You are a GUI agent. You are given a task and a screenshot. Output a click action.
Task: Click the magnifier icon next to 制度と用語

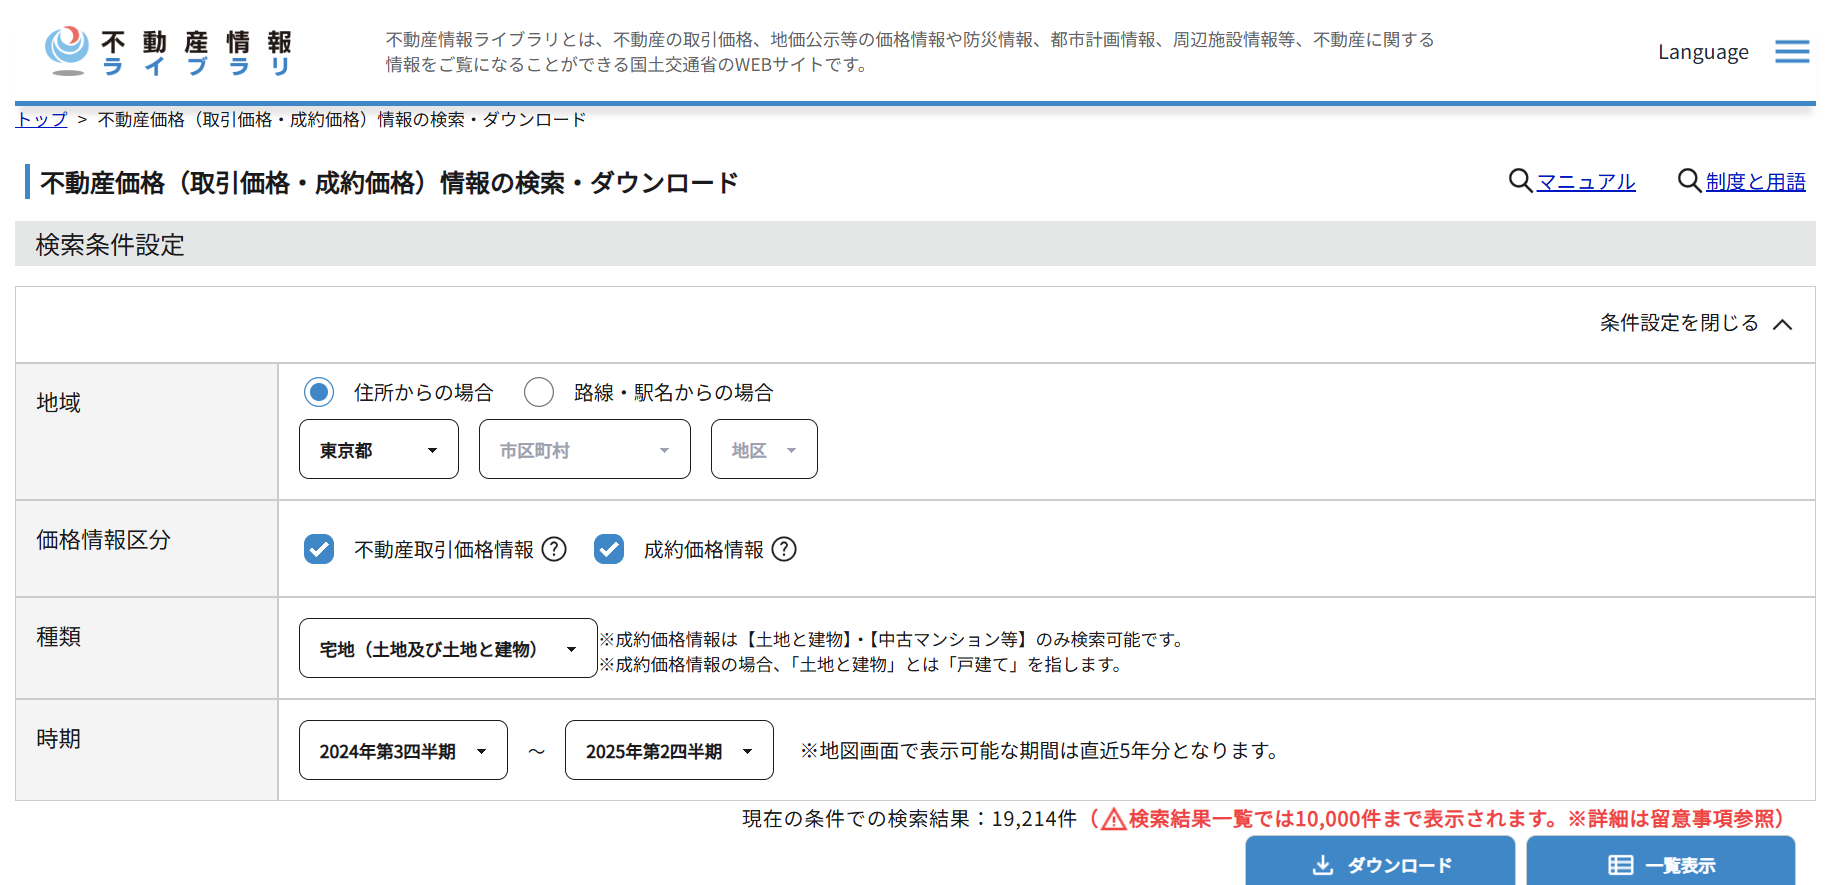pyautogui.click(x=1689, y=181)
